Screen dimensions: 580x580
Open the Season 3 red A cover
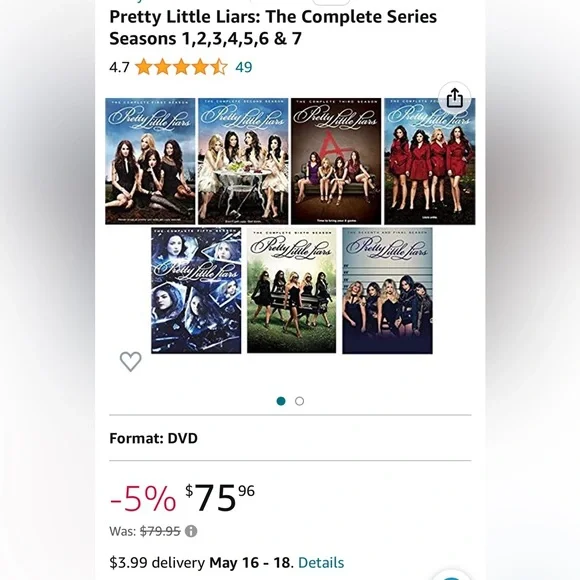[x=336, y=161]
